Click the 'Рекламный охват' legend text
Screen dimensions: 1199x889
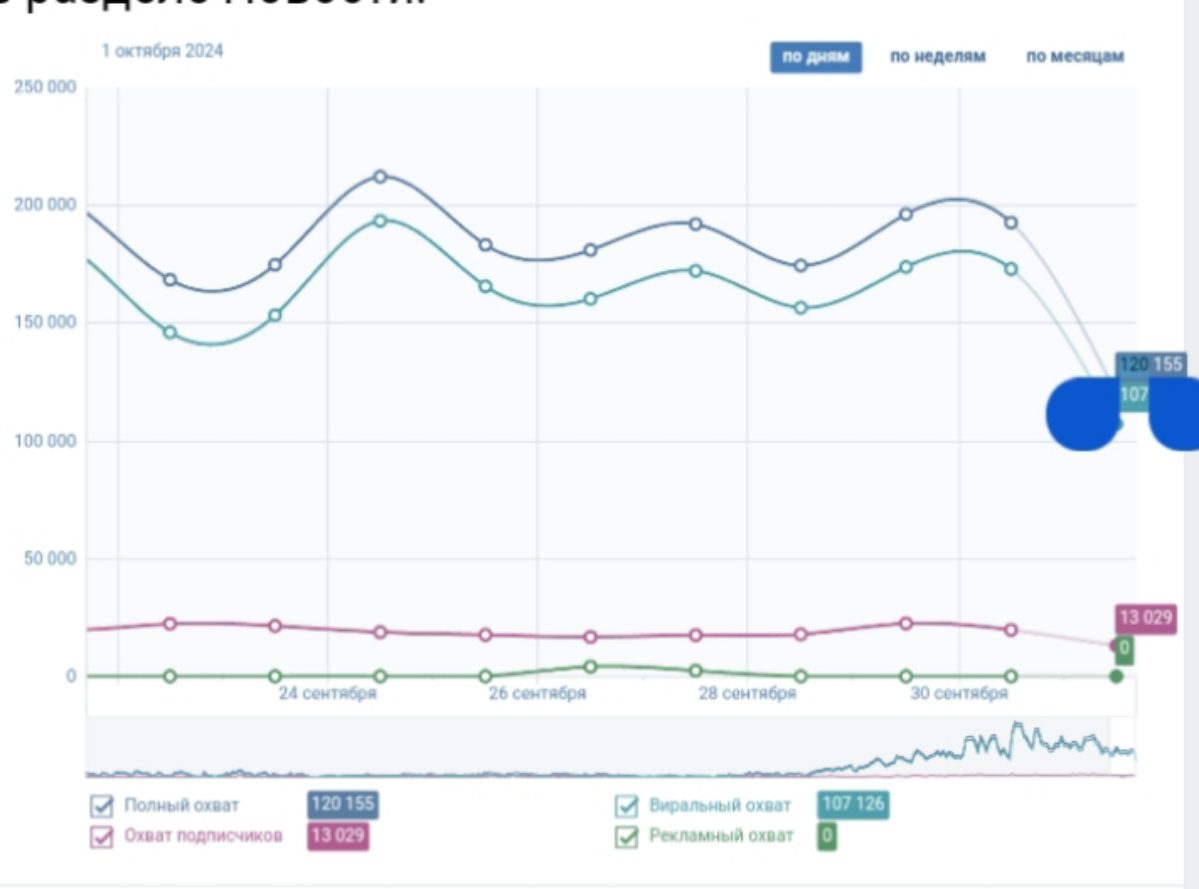point(721,836)
